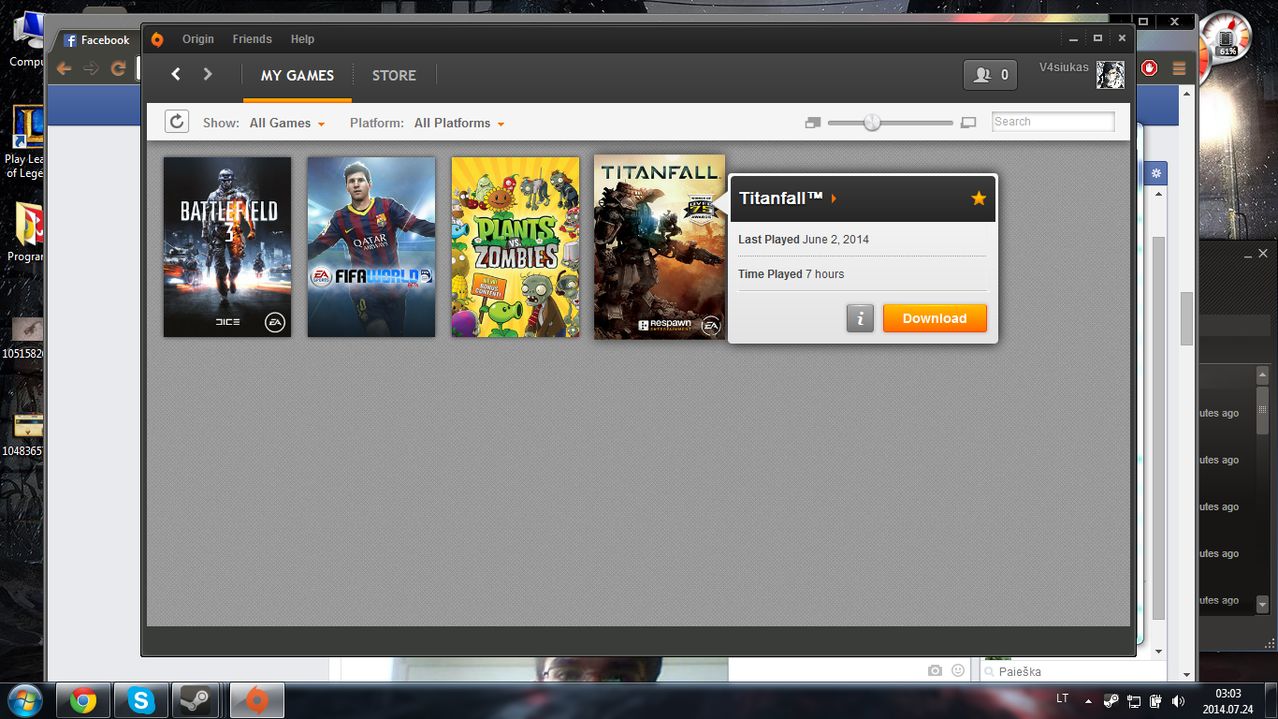
Task: Go back with the left arrow in Origin
Action: pos(176,74)
